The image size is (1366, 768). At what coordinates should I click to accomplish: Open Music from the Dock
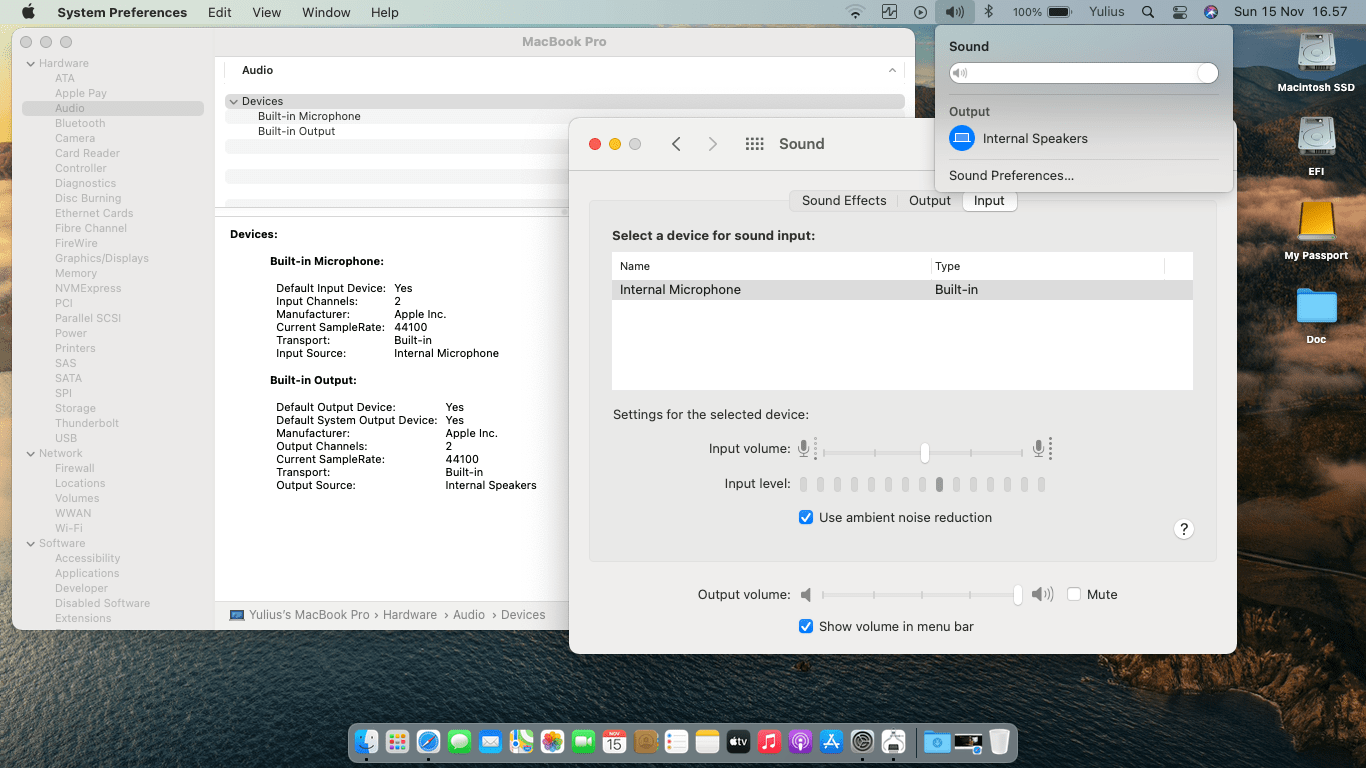[769, 742]
